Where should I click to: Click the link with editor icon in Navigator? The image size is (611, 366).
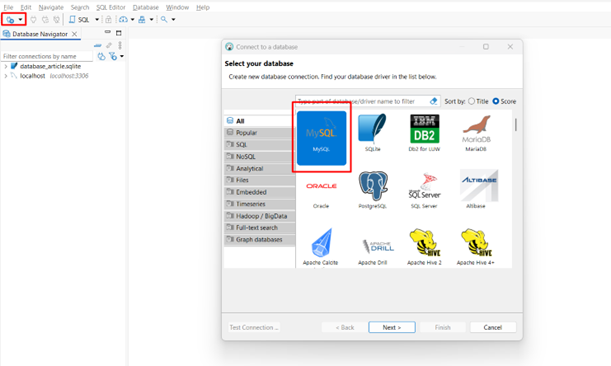click(x=109, y=46)
